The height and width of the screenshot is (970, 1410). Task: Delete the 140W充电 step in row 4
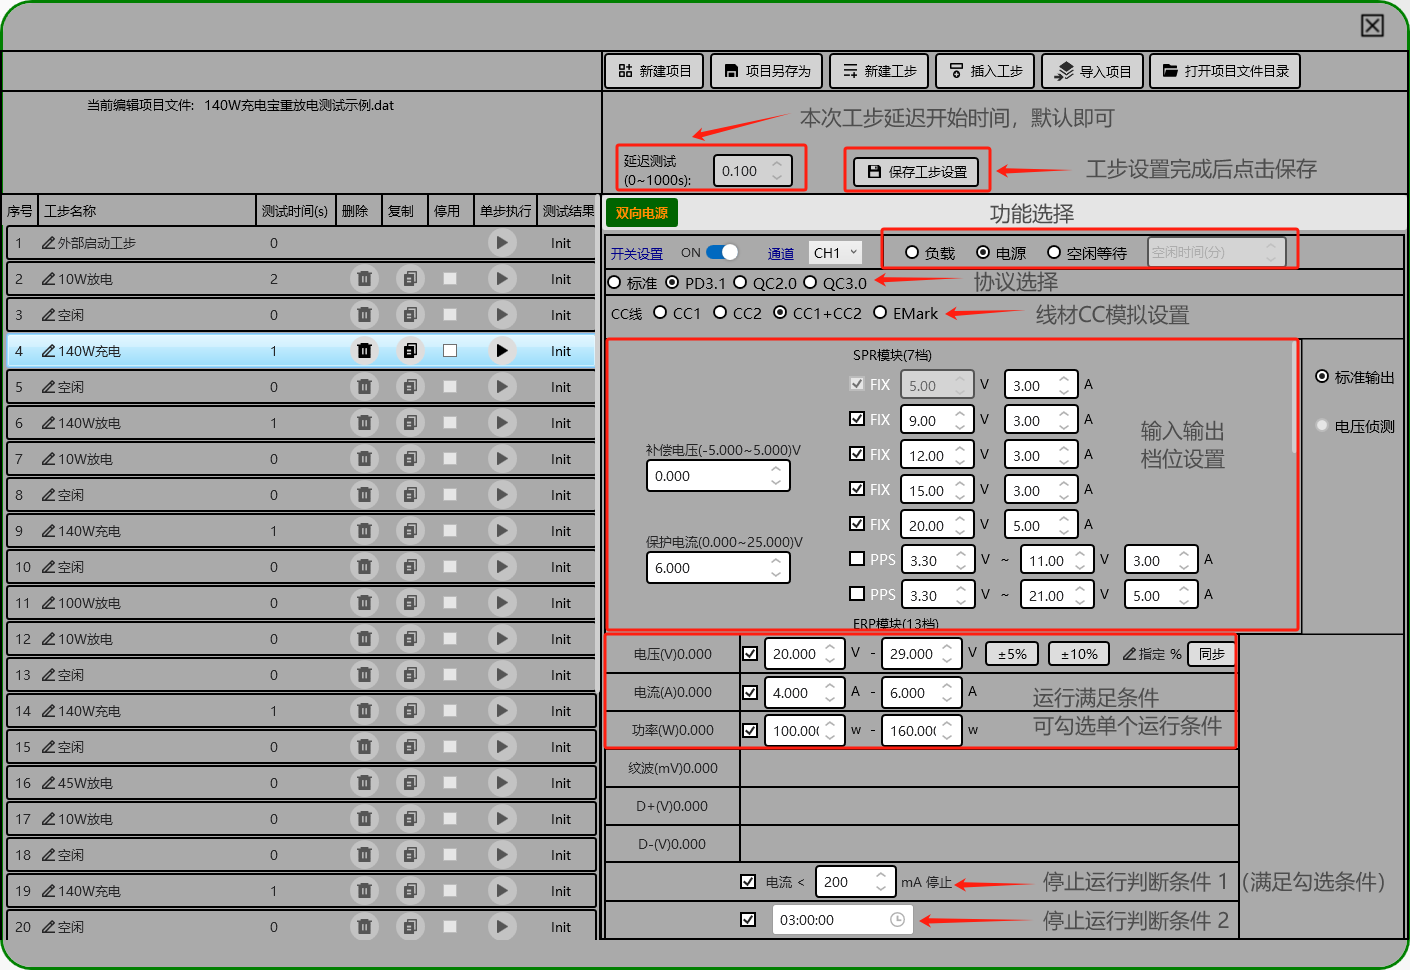point(364,351)
